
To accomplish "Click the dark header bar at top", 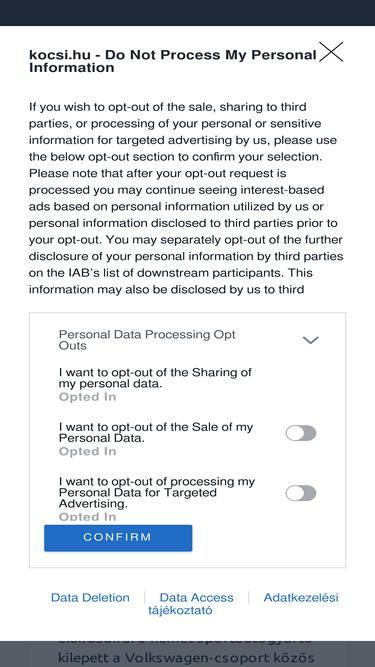I will click(188, 13).
